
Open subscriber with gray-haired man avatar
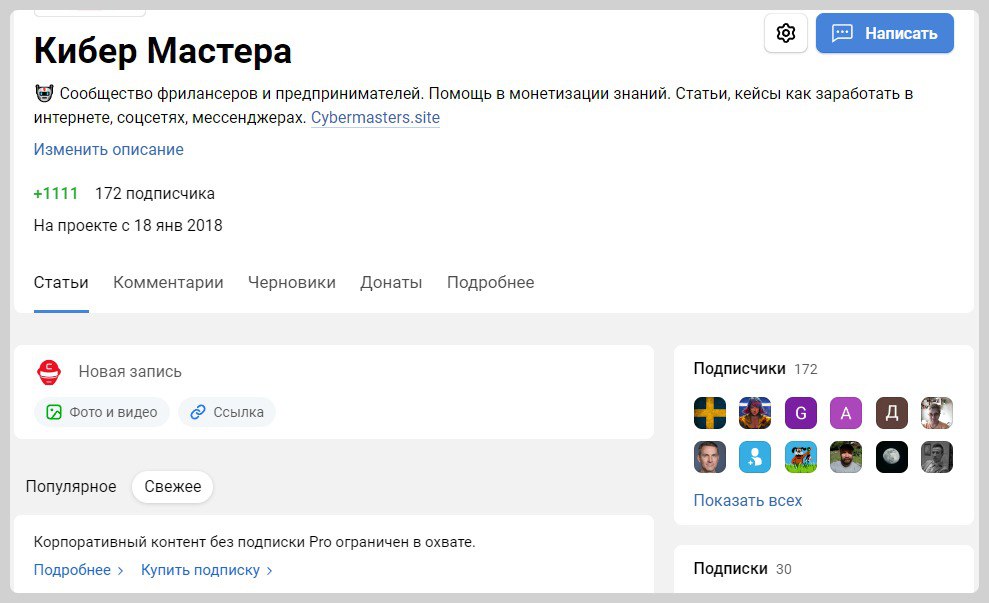(710, 457)
